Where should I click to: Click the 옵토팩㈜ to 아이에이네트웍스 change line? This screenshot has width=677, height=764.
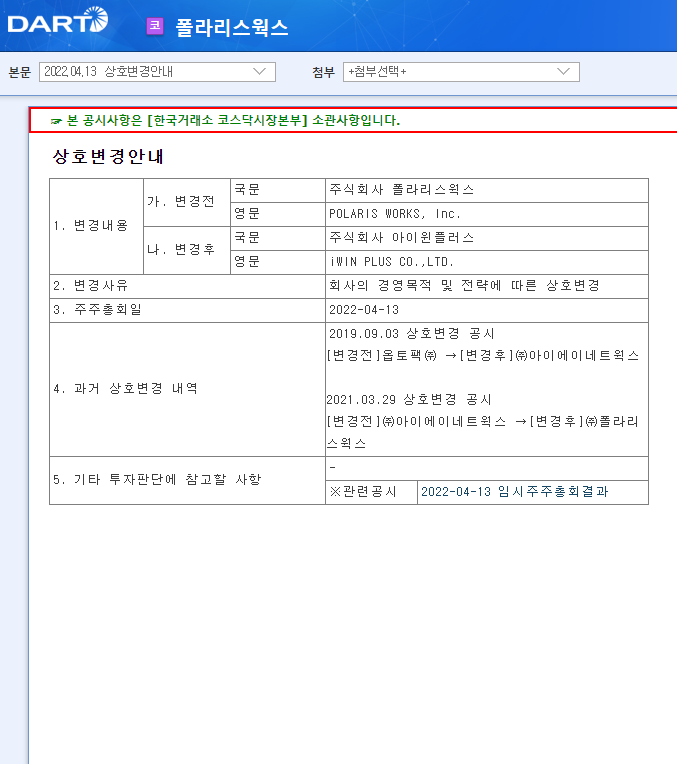(483, 356)
